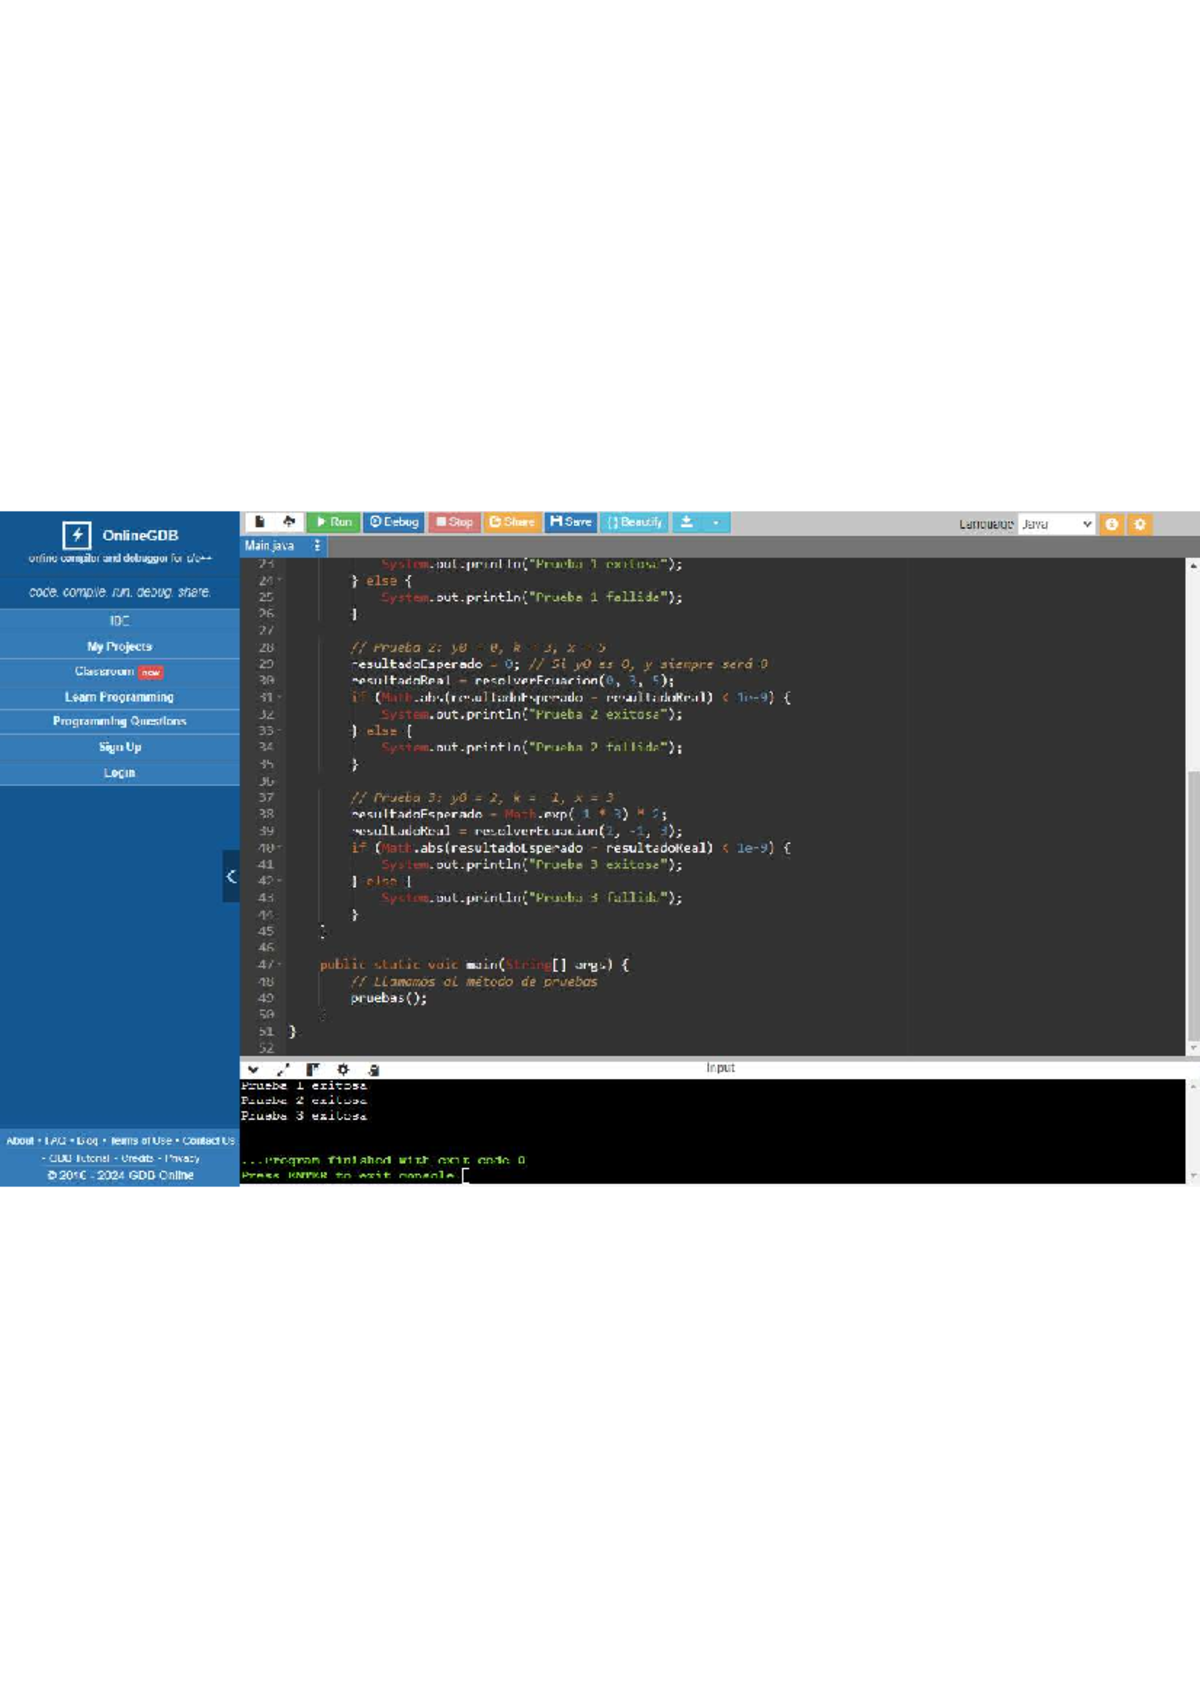Click the upload file icon

click(x=289, y=522)
